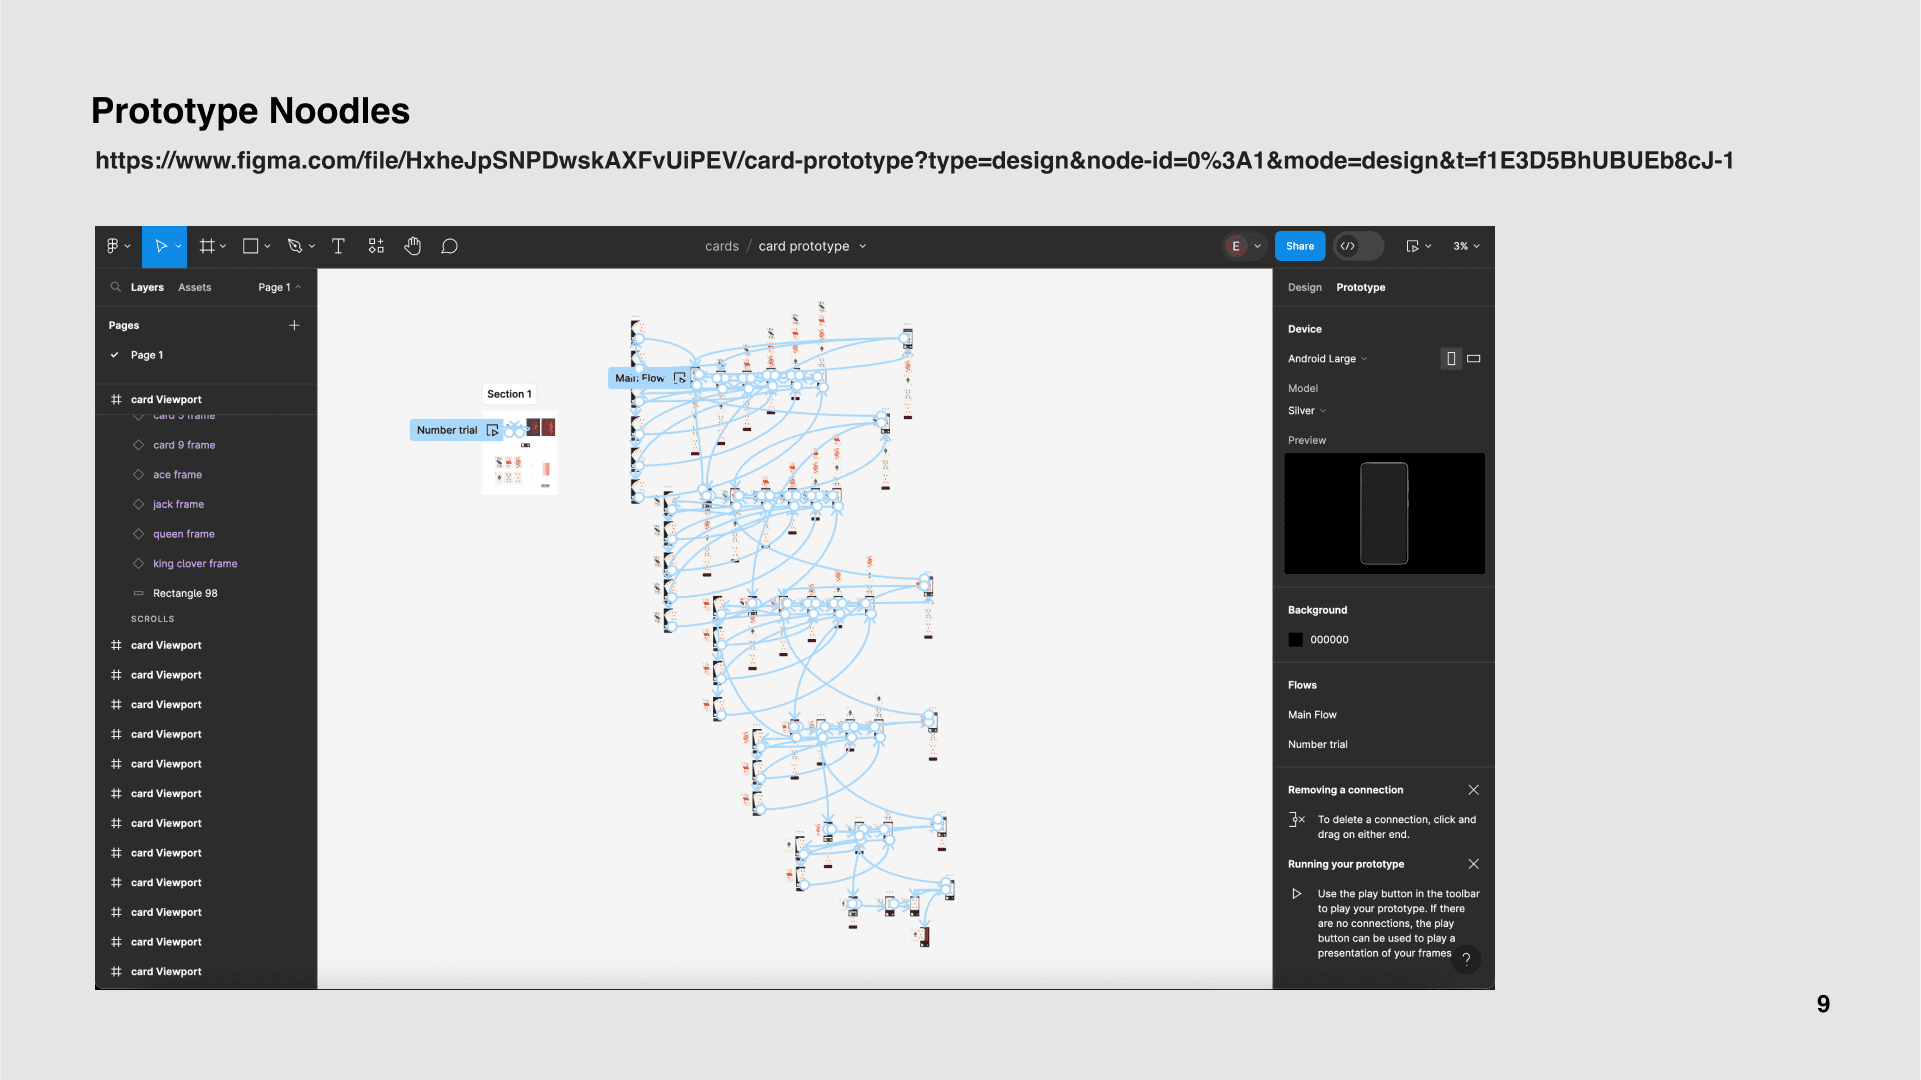Click the 000000 background color swatch
This screenshot has width=1921, height=1080.
pyautogui.click(x=1295, y=640)
